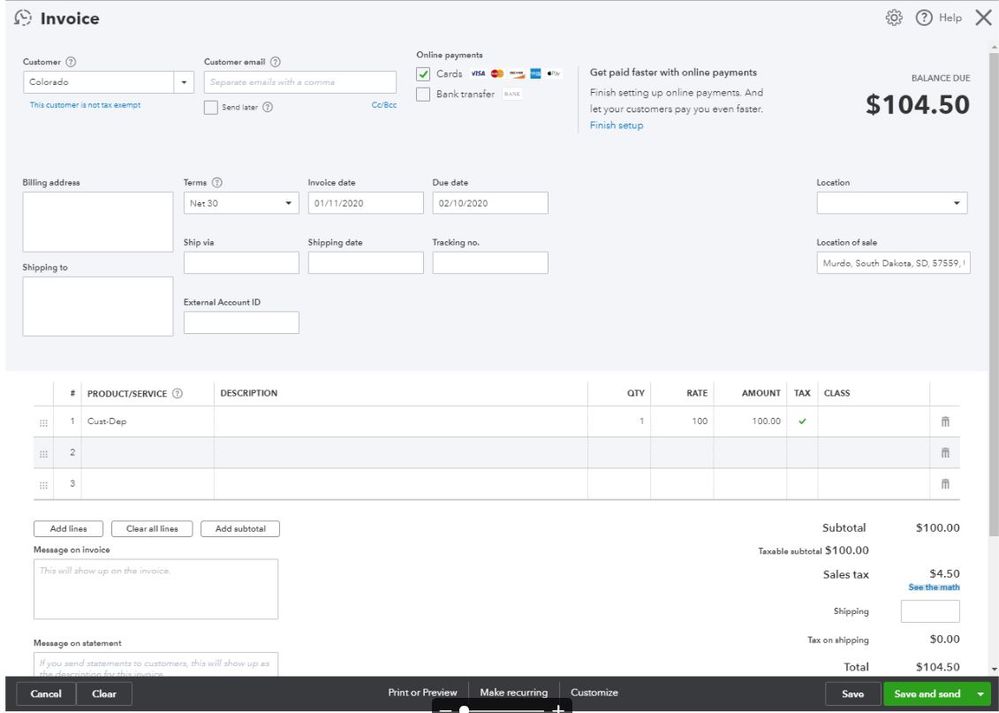Screen dimensions: 999x713
Task: Grab the drag handle of line 3
Action: (43, 486)
